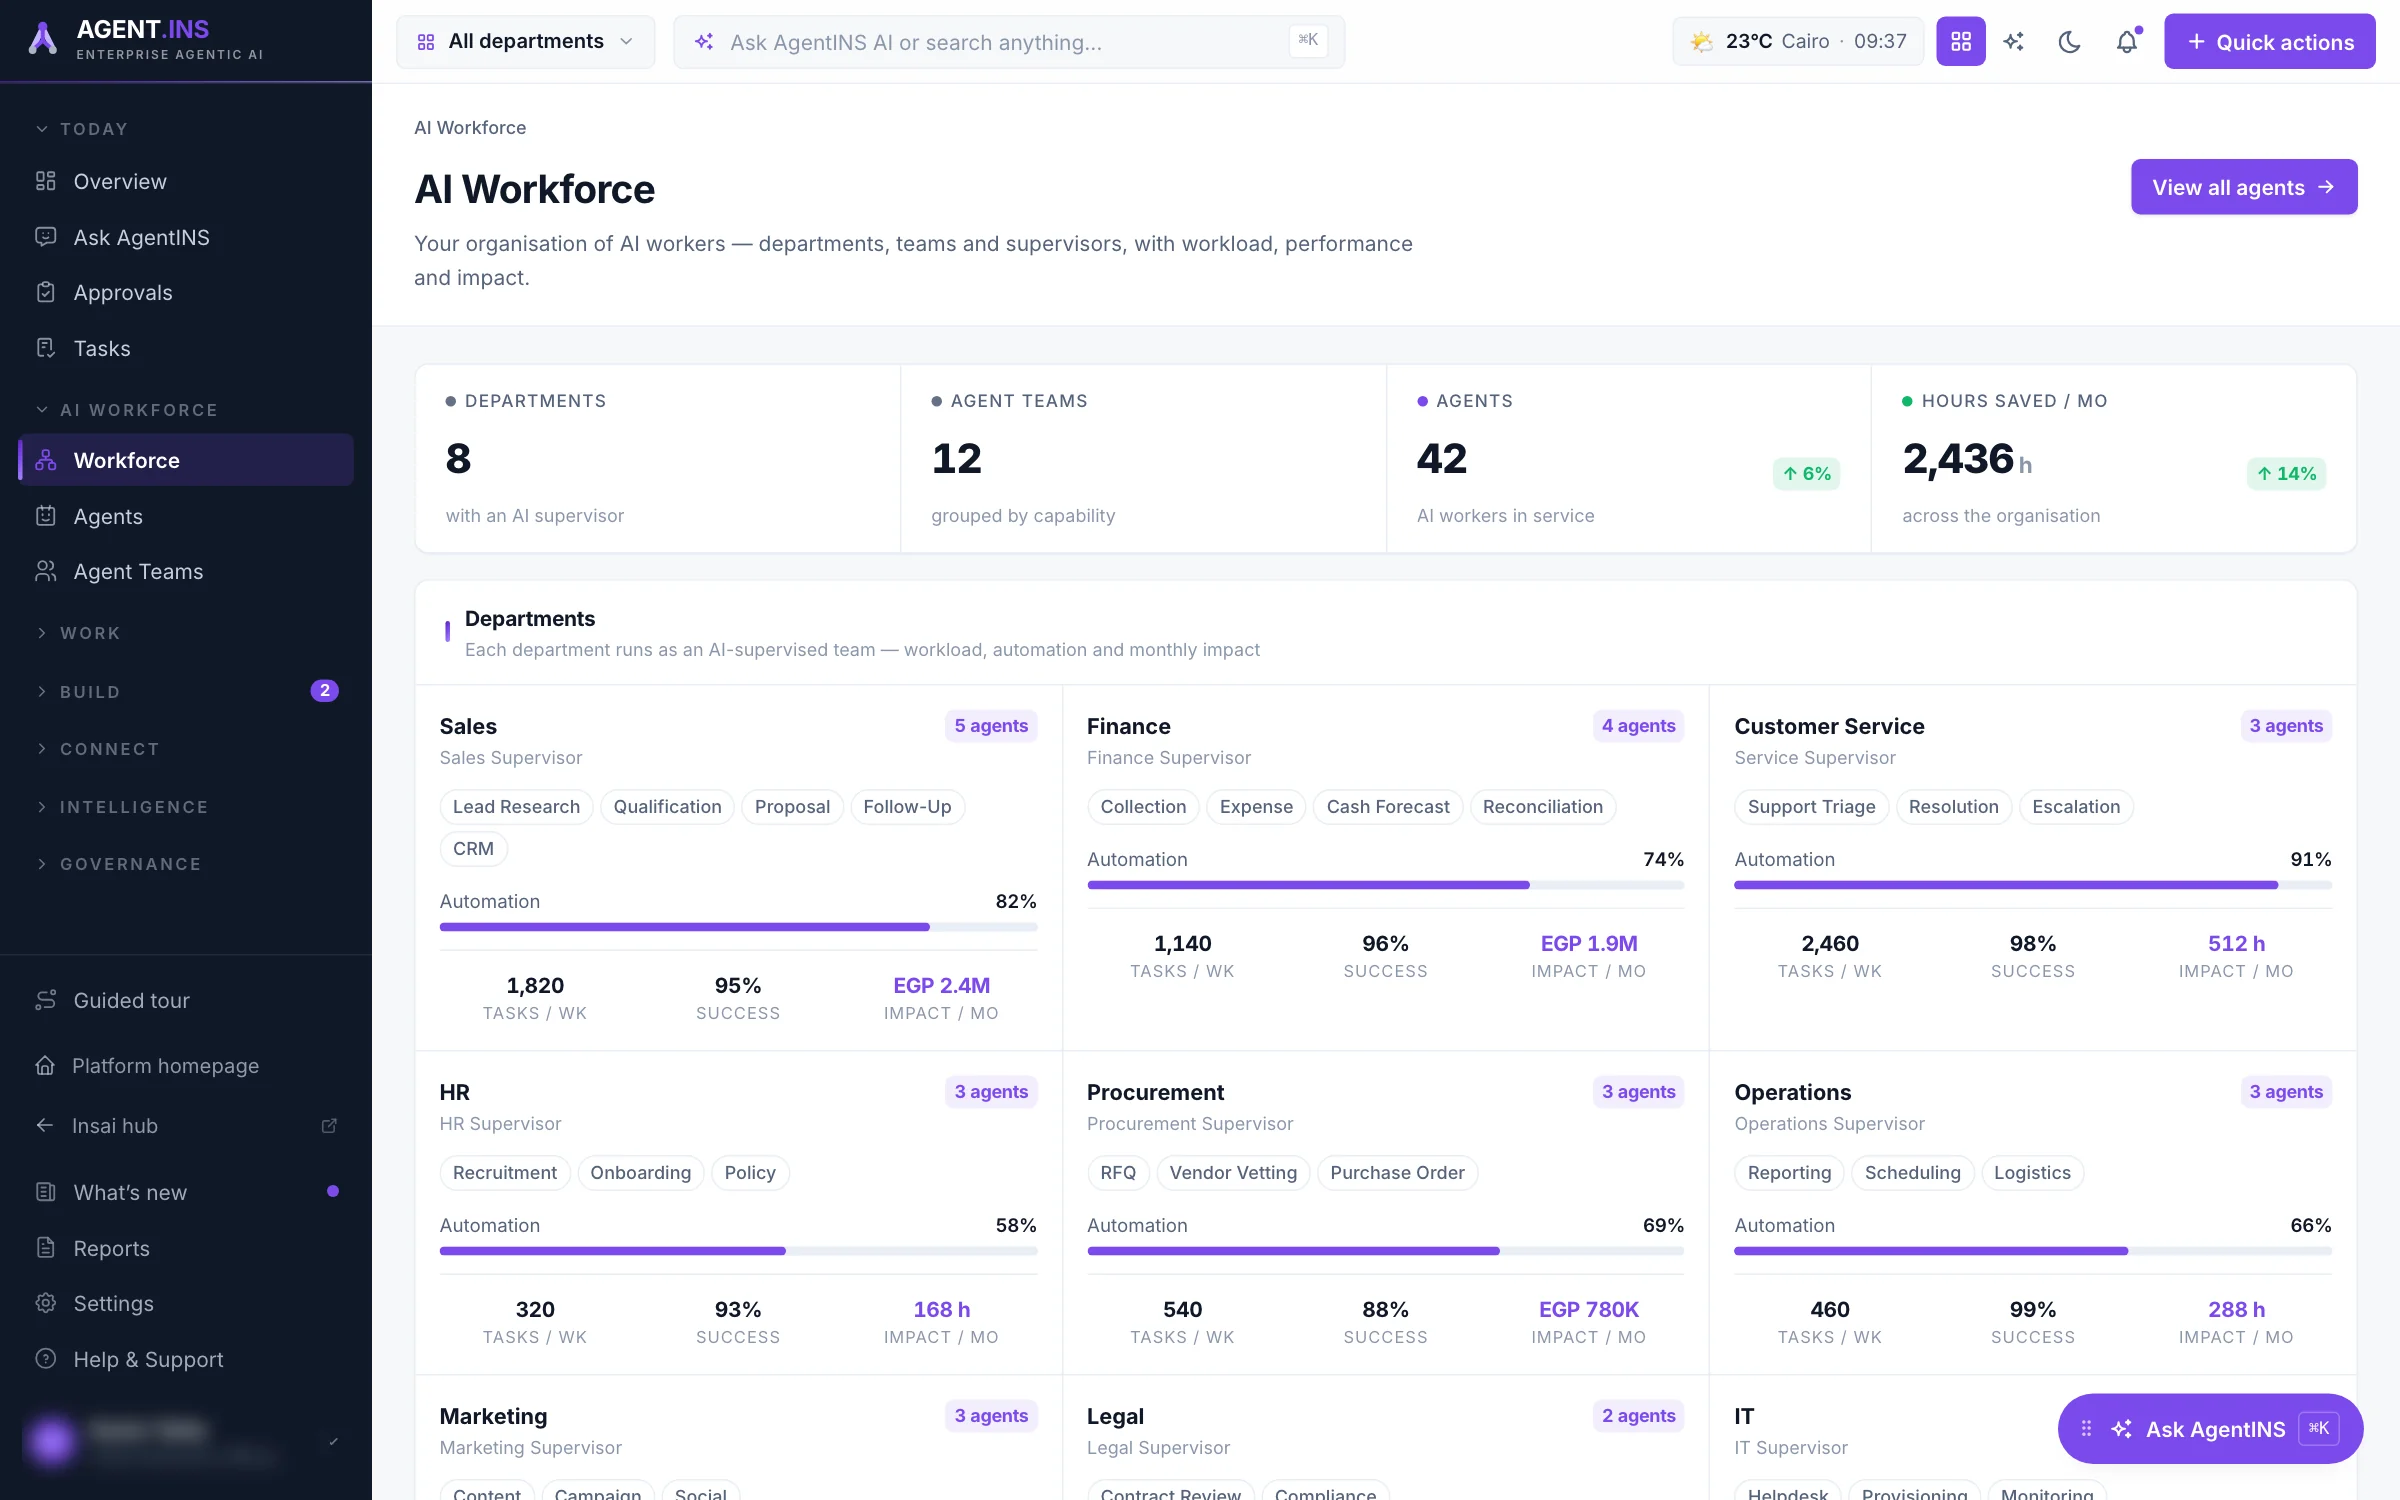Click the Help & Support question icon

click(46, 1359)
